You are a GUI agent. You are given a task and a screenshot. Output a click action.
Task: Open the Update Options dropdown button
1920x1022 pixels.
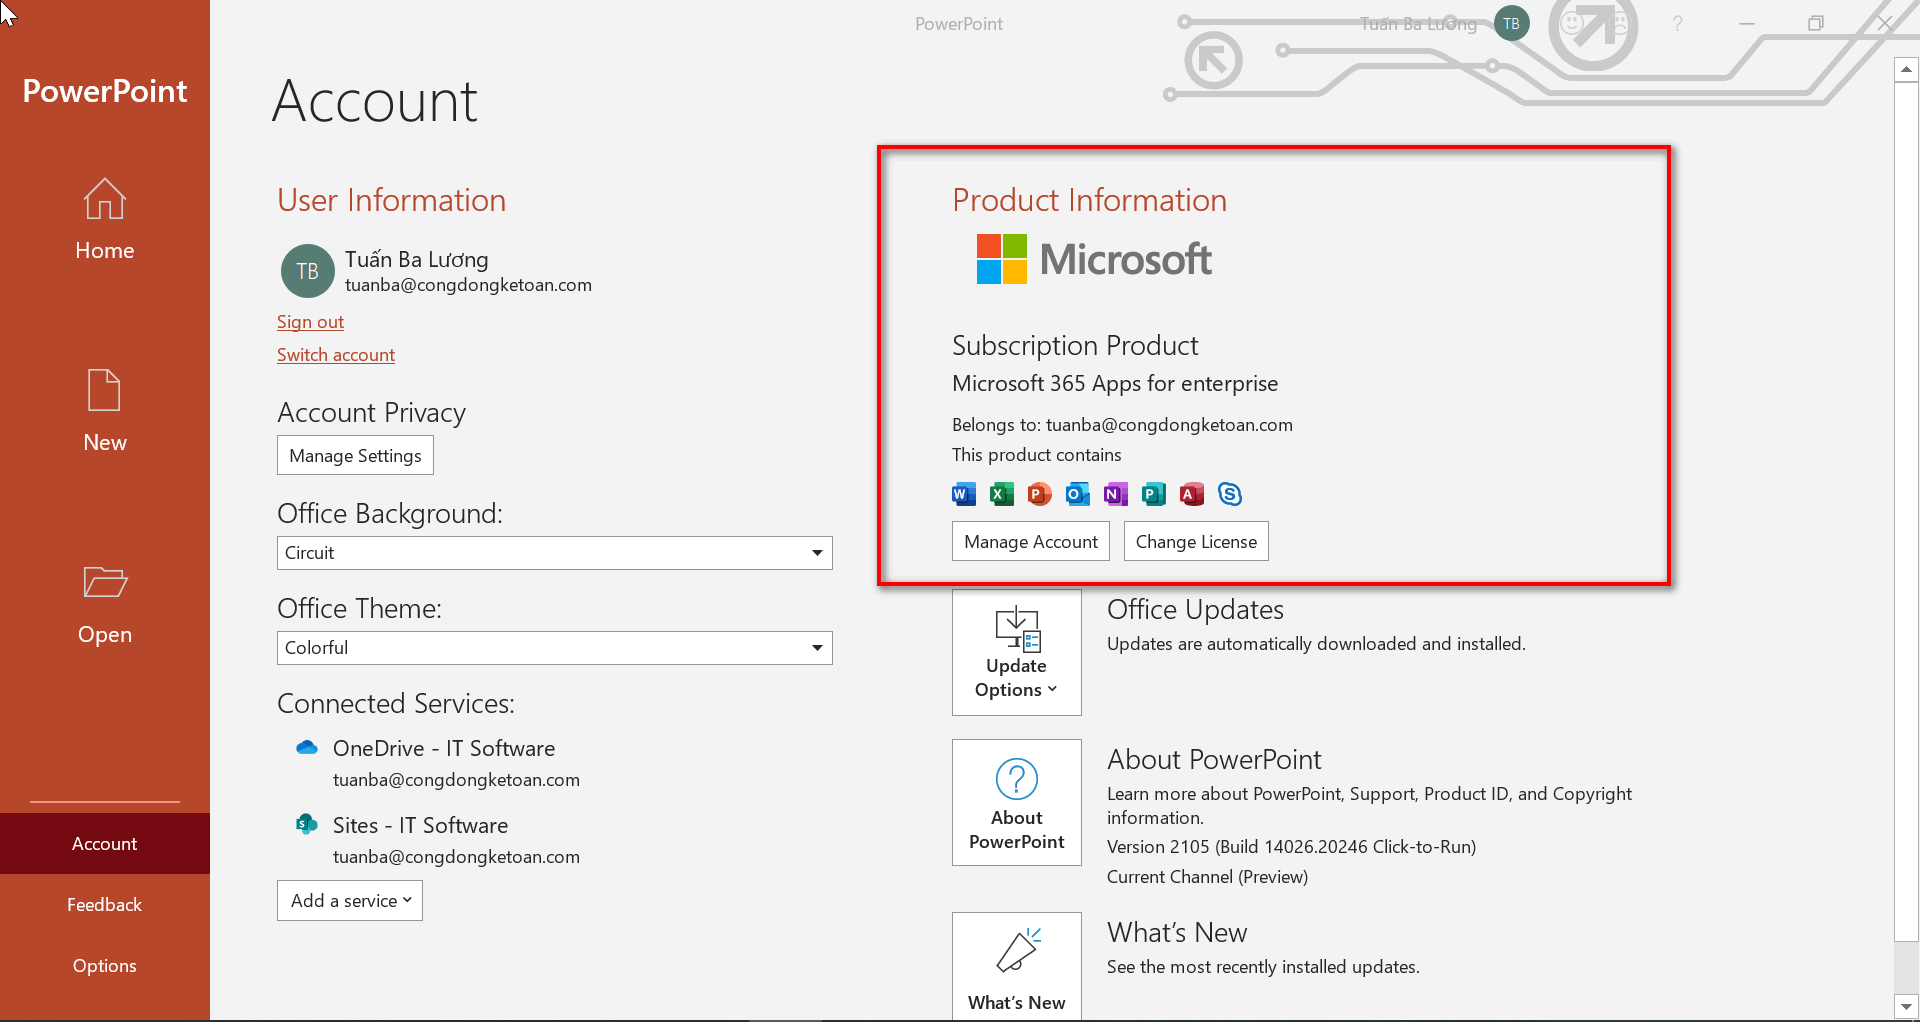(x=1017, y=652)
